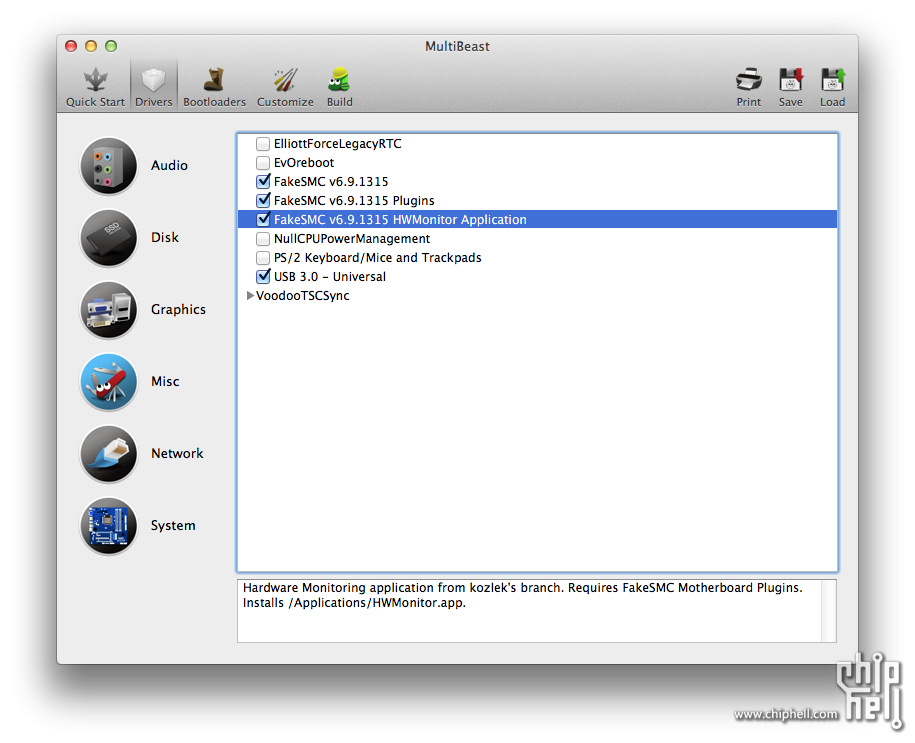Image resolution: width=915 pixels, height=743 pixels.
Task: Enable the NullCPUPowerManagement checkbox
Action: [263, 239]
